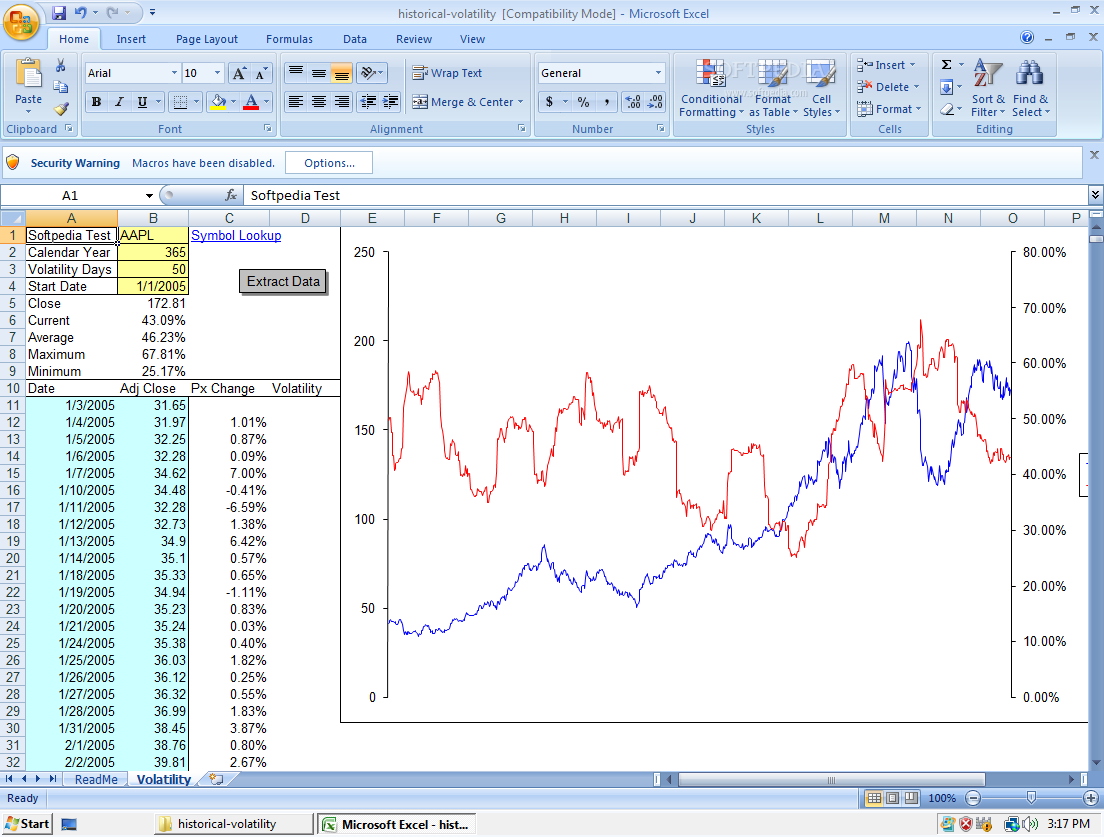Decrease Decimal places

pyautogui.click(x=655, y=102)
